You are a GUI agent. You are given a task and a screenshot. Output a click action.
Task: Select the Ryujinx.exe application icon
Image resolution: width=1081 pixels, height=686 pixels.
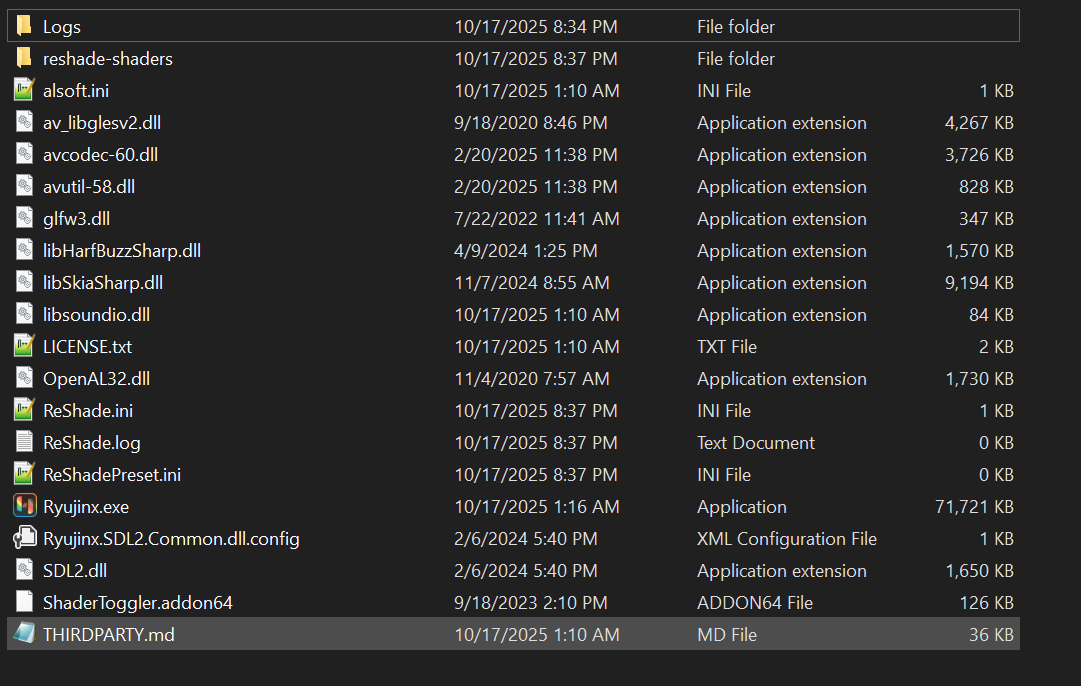24,506
